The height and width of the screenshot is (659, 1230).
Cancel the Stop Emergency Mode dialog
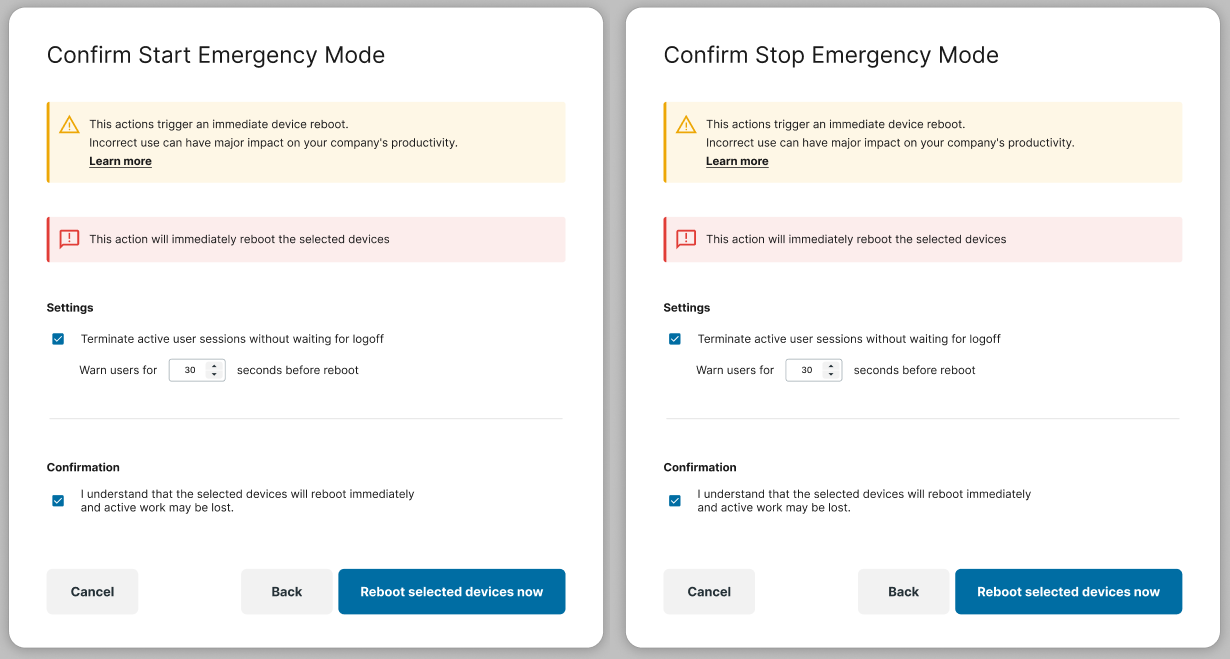click(709, 592)
